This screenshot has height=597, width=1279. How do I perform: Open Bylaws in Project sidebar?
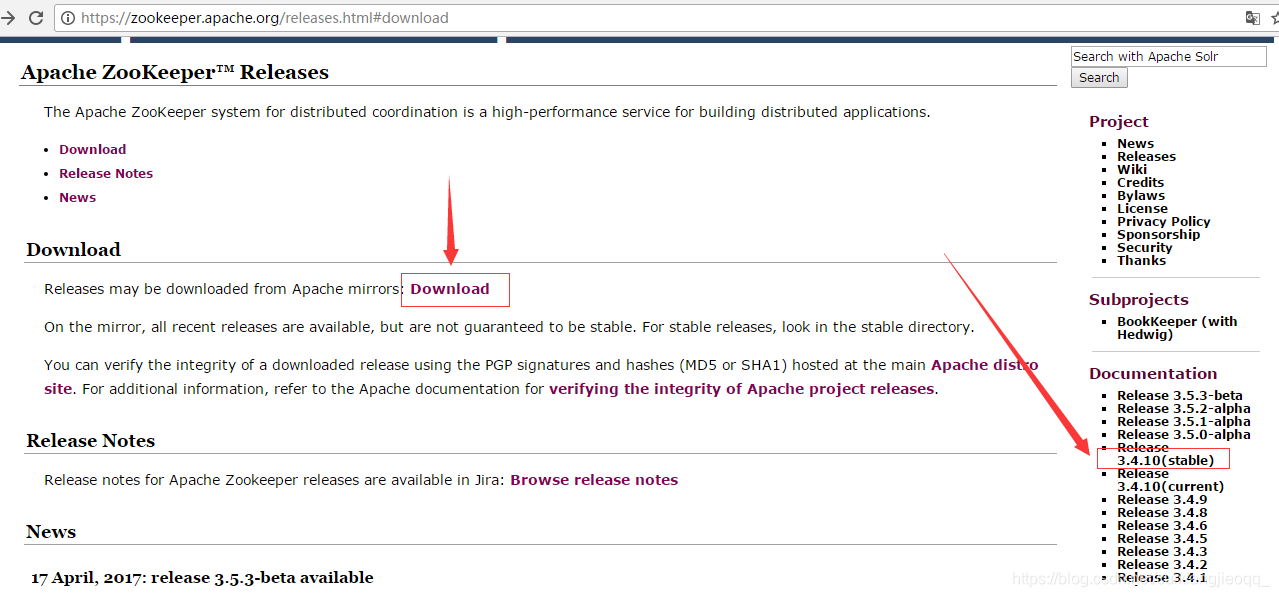[x=1141, y=196]
